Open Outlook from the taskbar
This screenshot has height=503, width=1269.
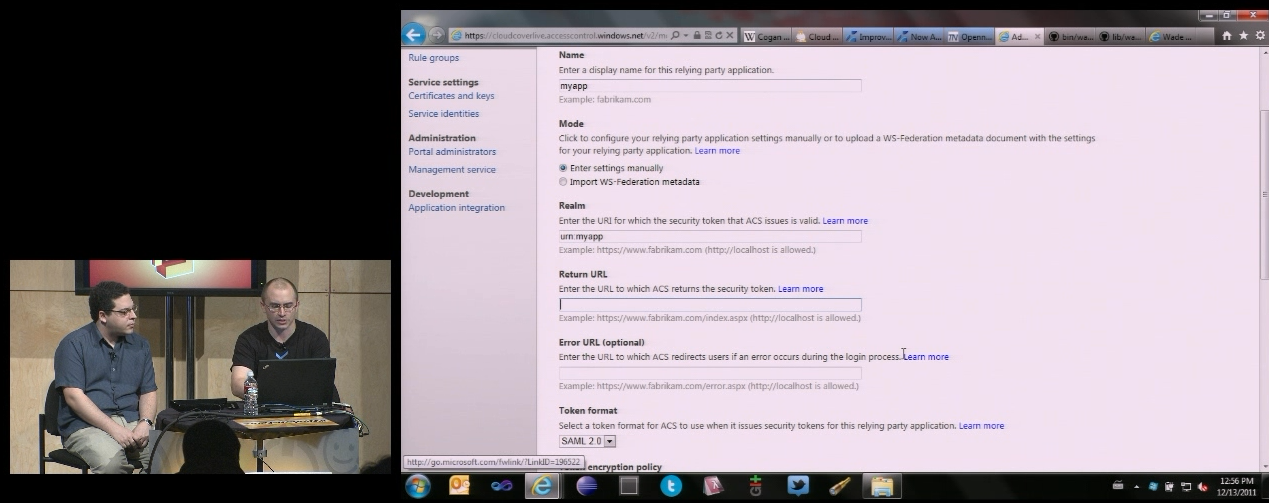pos(460,486)
